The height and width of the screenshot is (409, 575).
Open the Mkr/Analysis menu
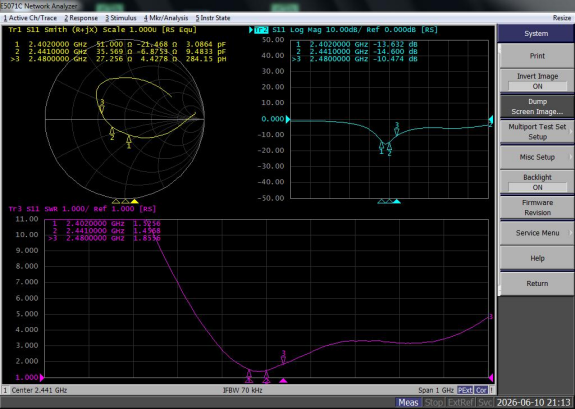(x=166, y=18)
